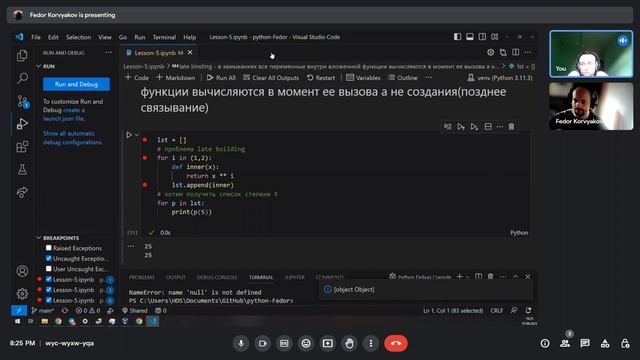
Task: Disable second Lesson-5.ipynb breakpoint checkbox
Action: [x=49, y=290]
